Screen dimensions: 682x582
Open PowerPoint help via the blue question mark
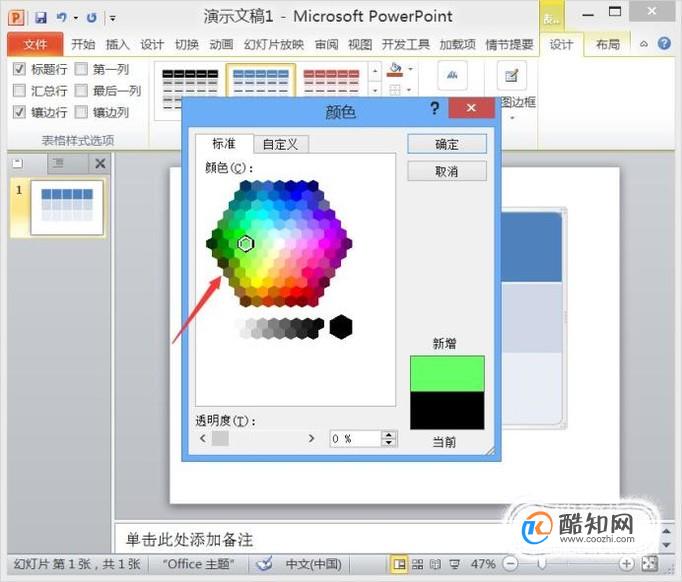point(664,43)
